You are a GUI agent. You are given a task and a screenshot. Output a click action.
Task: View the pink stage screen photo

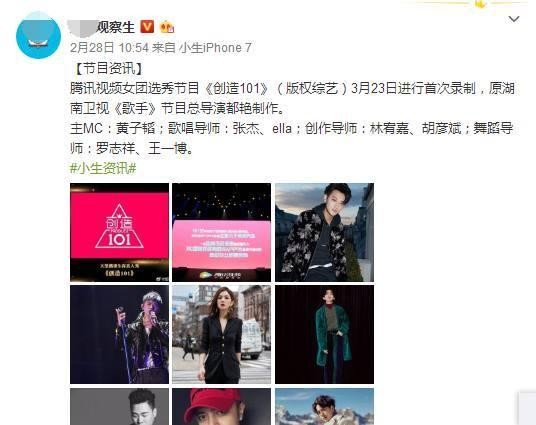point(222,233)
